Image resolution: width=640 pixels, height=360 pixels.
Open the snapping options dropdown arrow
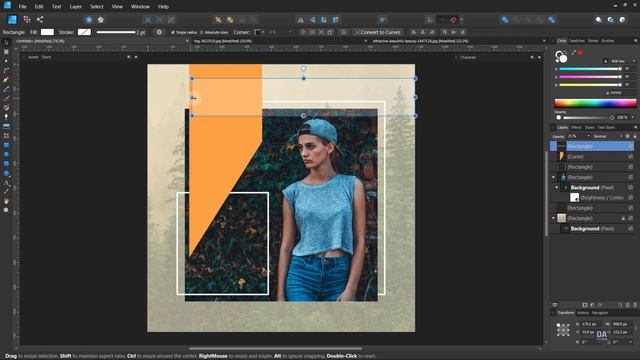[462, 20]
